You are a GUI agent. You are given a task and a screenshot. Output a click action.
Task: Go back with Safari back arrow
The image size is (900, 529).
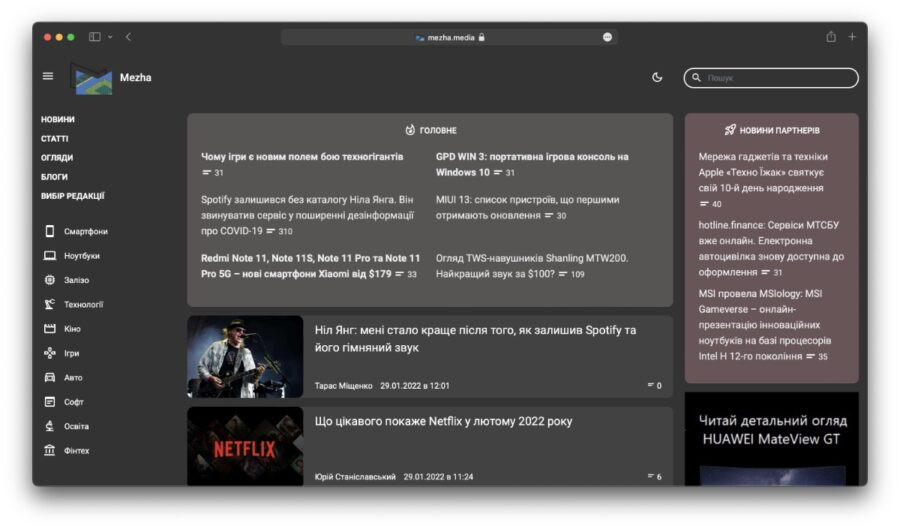129,37
